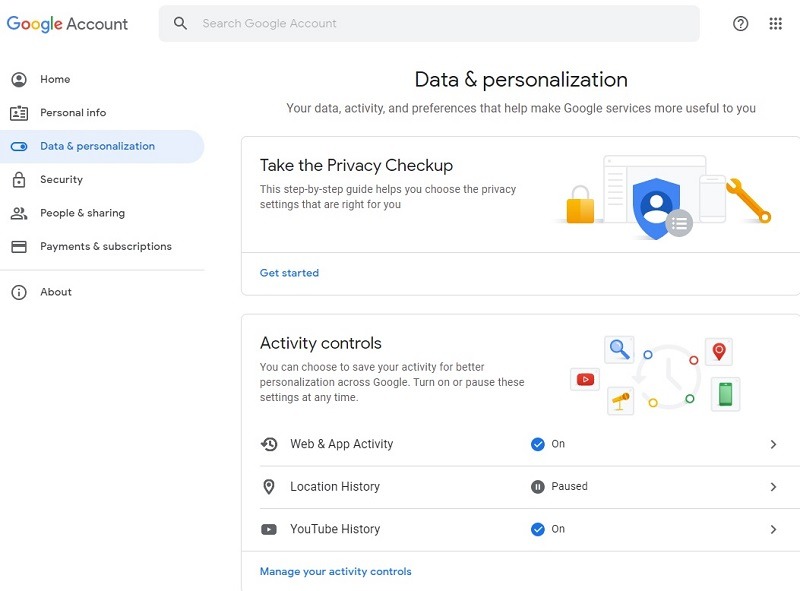Click Get started under Privacy Checkup
The width and height of the screenshot is (800, 591).
[x=290, y=272]
